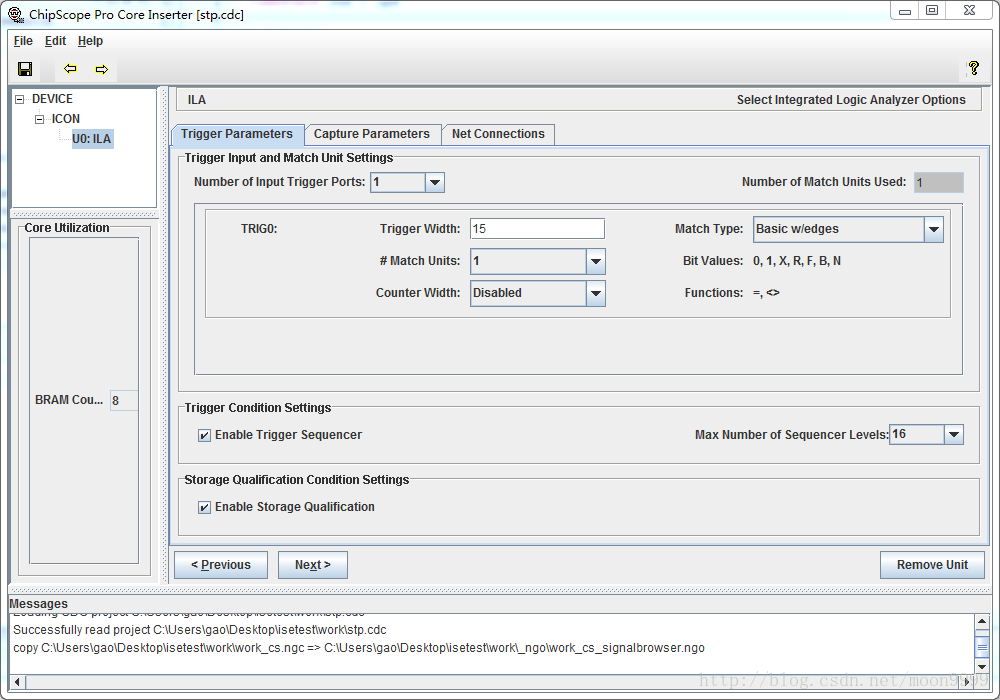The width and height of the screenshot is (1000, 700).
Task: Minimize the ChipScope window
Action: click(x=904, y=11)
